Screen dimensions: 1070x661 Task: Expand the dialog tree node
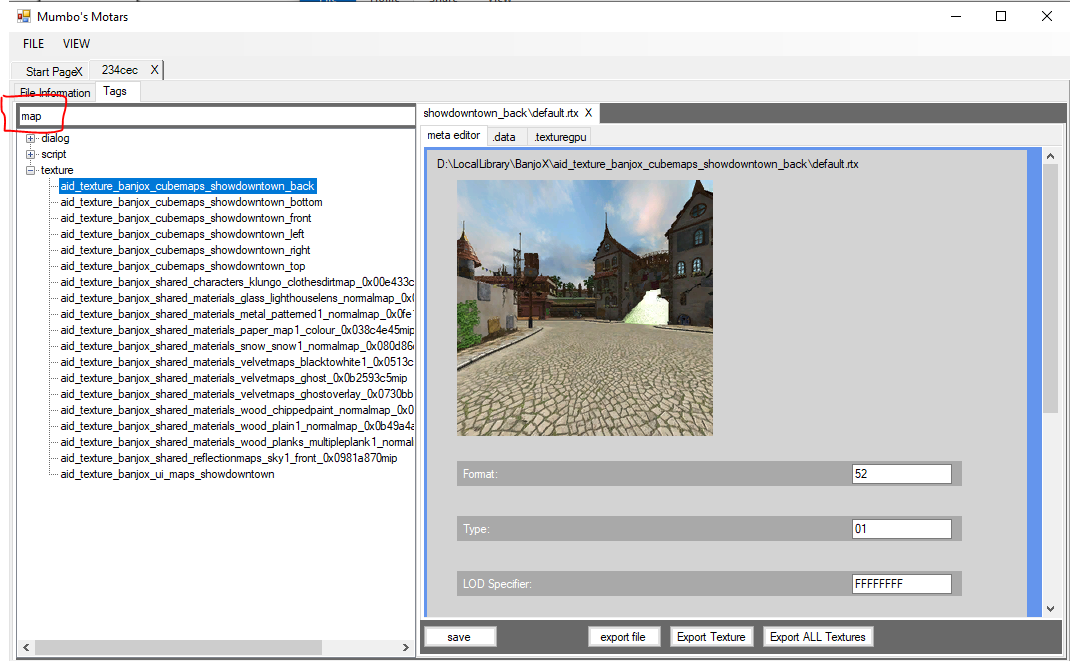[30, 138]
